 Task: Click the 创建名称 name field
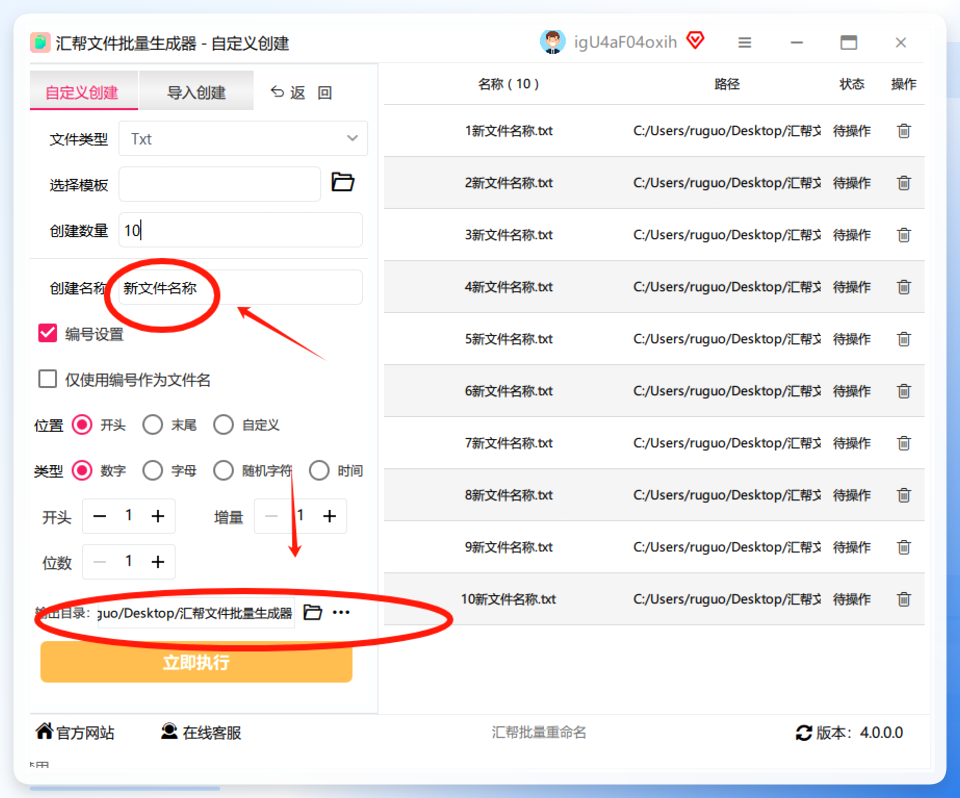pos(241,287)
